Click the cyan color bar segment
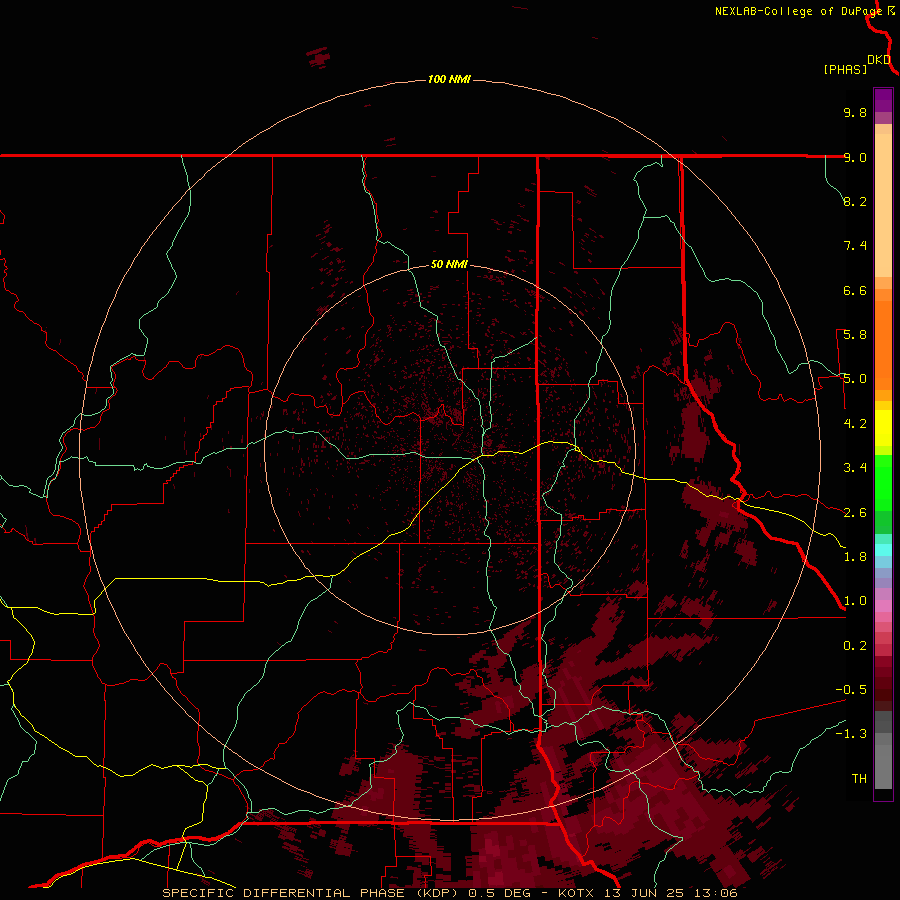 point(883,550)
